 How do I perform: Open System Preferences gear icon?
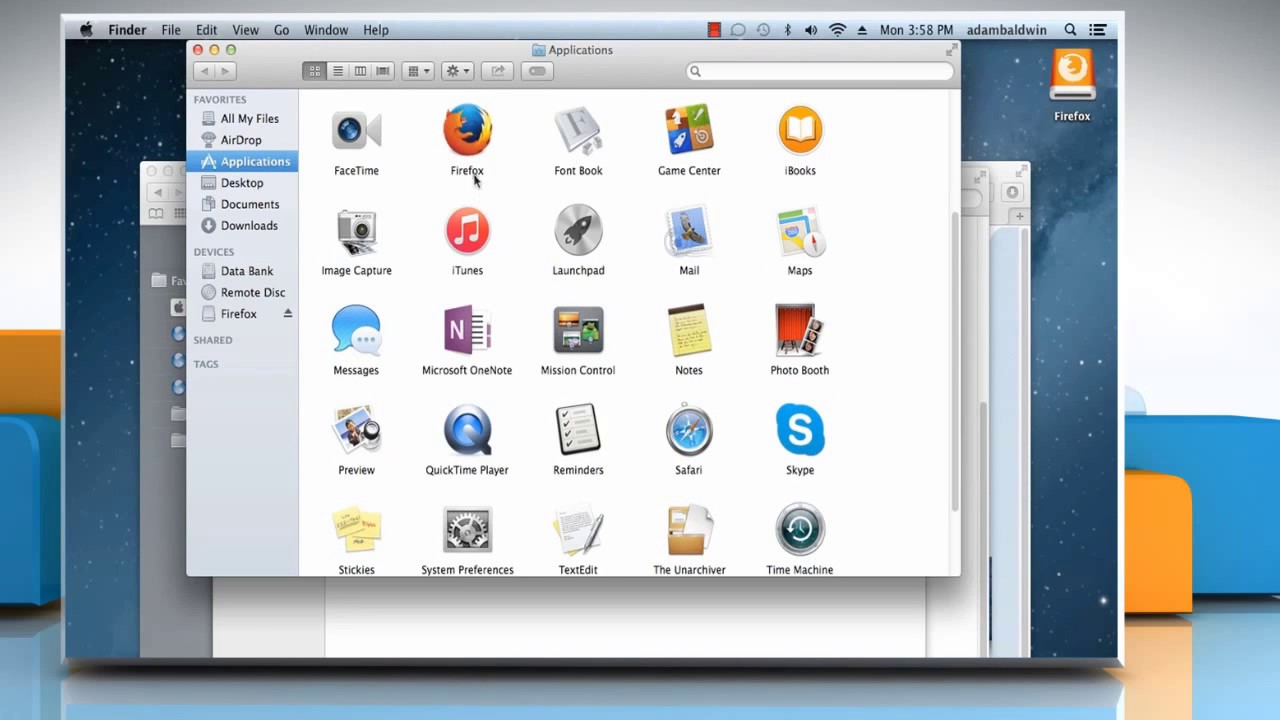pos(467,531)
